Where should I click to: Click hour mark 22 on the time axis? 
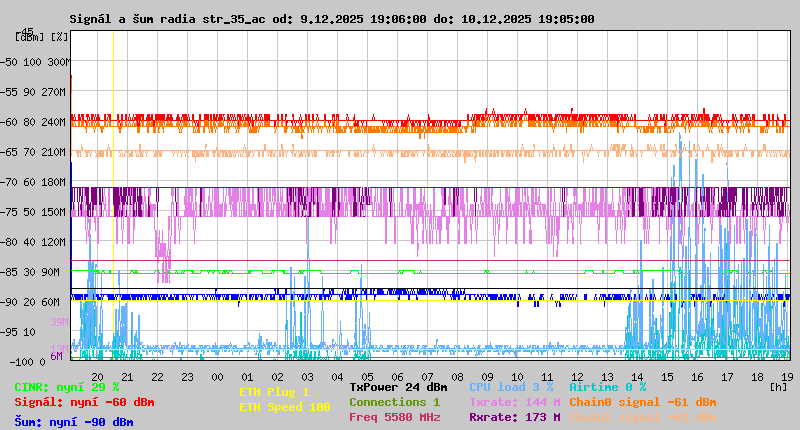[157, 375]
